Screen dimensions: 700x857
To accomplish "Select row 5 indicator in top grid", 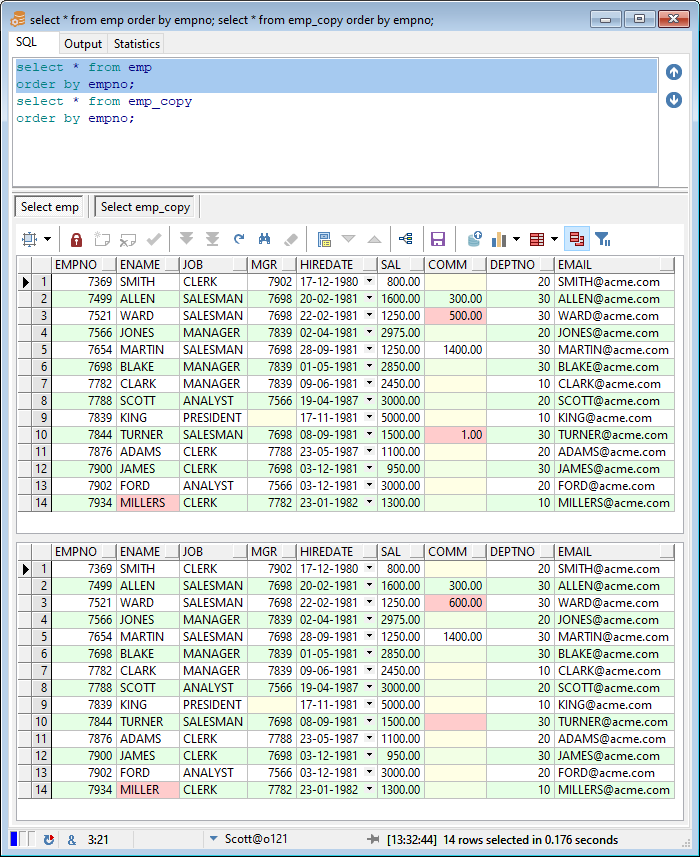I will click(42, 349).
